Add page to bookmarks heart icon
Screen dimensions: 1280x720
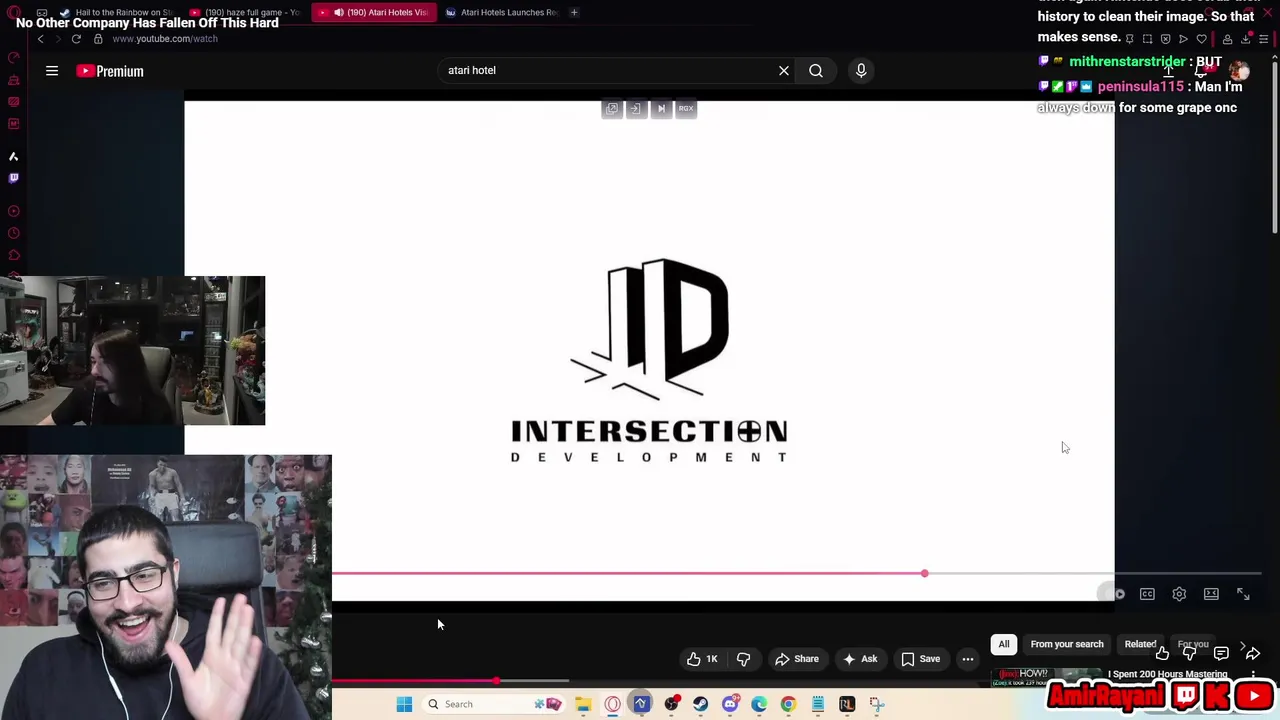[x=1201, y=39]
